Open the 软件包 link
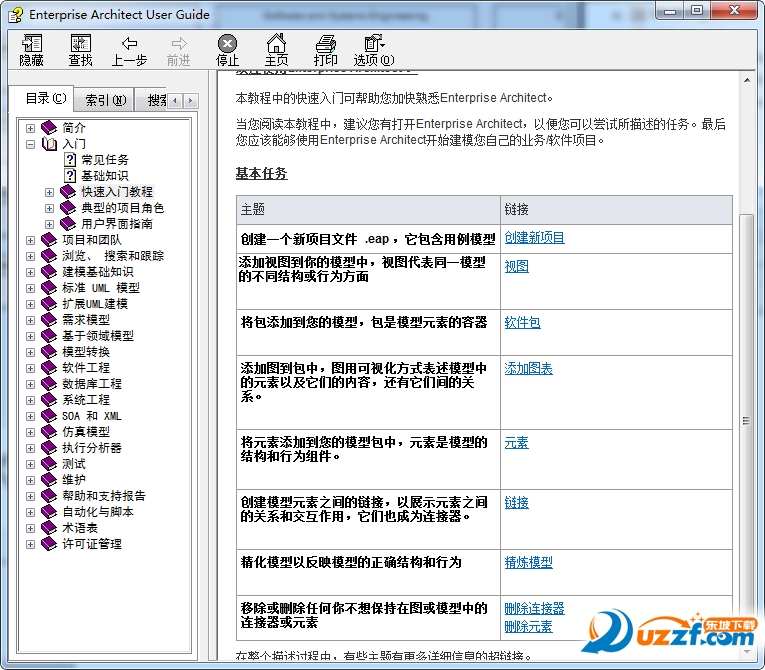The image size is (765, 670). [522, 322]
